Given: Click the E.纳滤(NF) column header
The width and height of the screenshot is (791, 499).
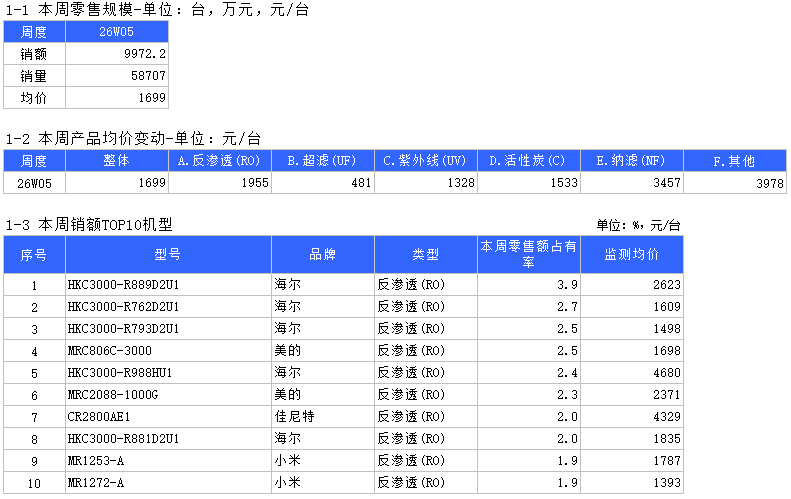Looking at the screenshot, I should point(631,161).
